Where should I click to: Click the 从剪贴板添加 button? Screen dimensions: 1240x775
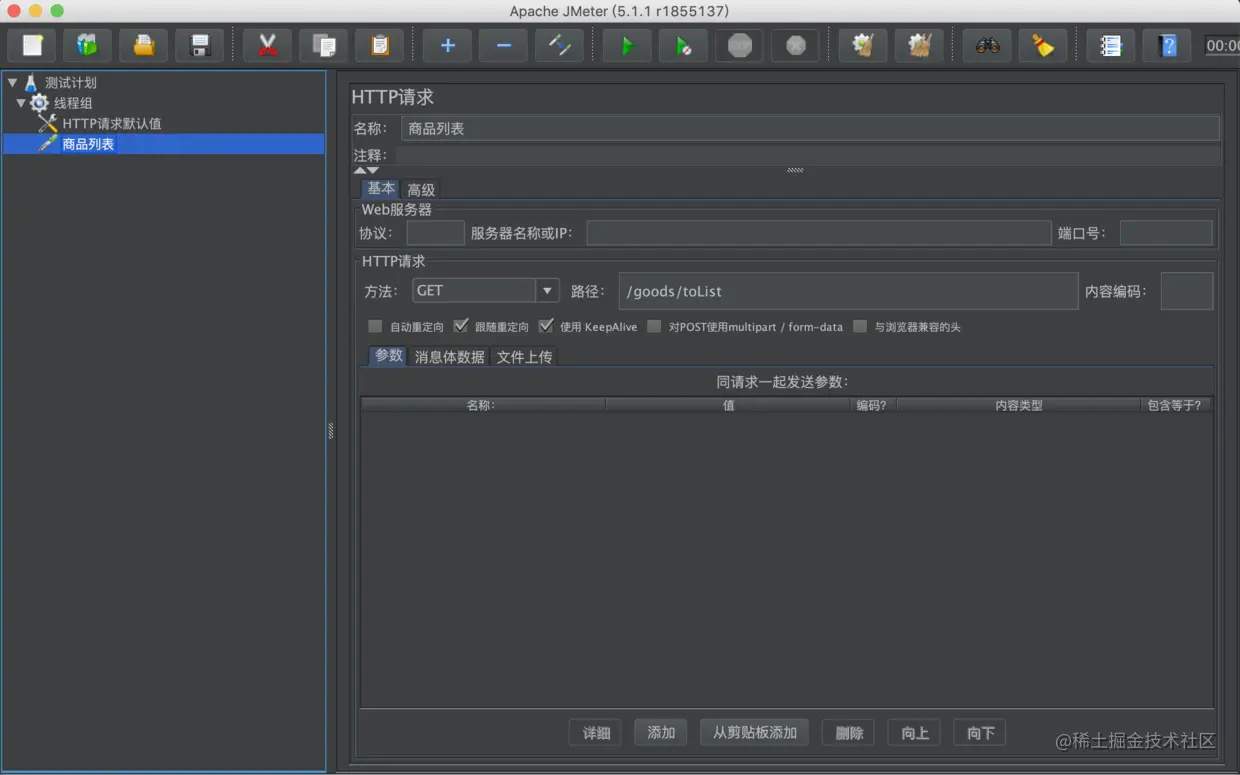[755, 733]
